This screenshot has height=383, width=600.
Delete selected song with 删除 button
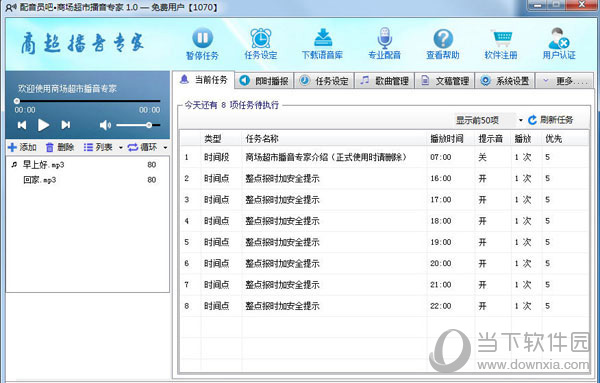[60, 147]
